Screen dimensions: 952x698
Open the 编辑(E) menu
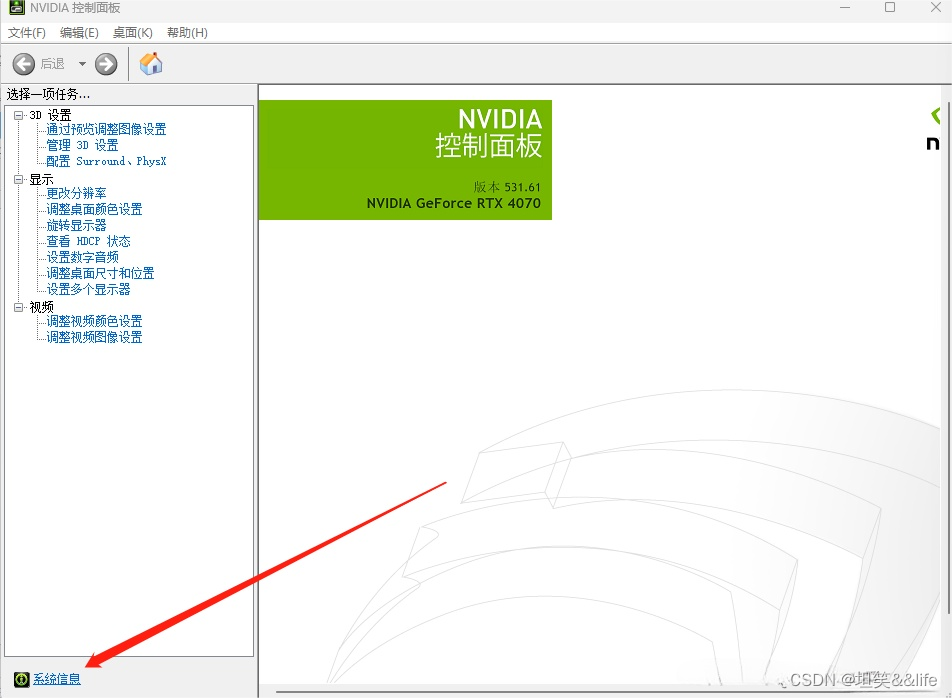pos(79,33)
